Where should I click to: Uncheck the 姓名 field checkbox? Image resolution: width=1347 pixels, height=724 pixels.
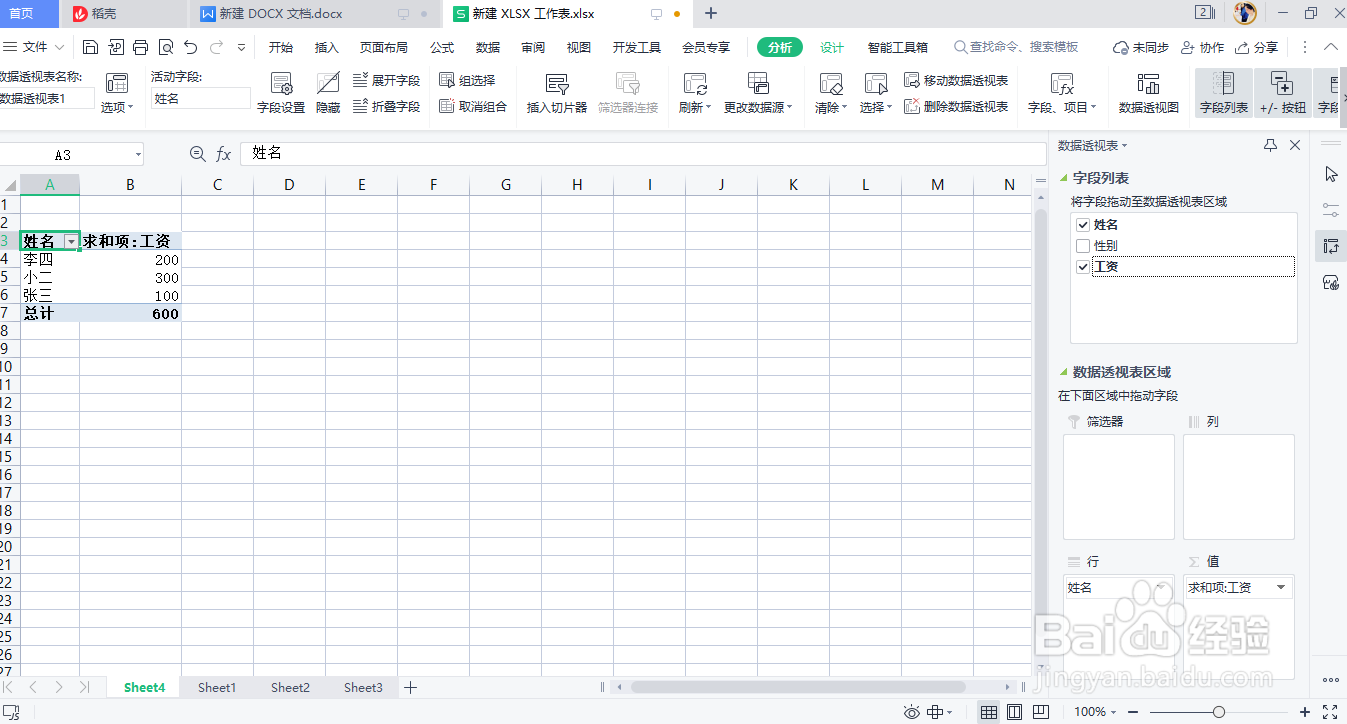pyautogui.click(x=1083, y=224)
